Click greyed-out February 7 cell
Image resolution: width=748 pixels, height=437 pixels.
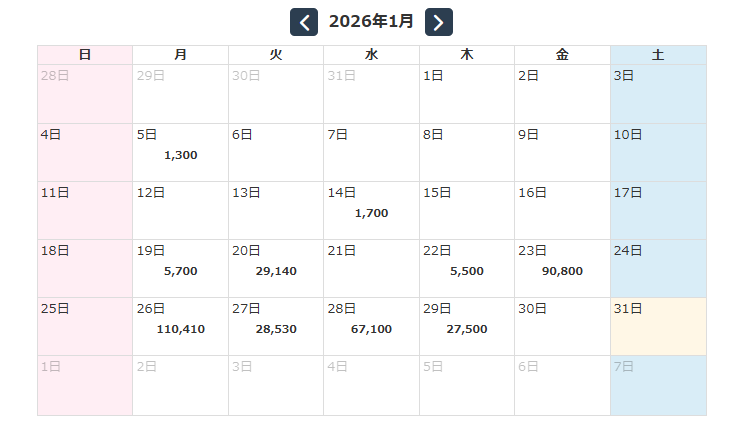pos(658,385)
